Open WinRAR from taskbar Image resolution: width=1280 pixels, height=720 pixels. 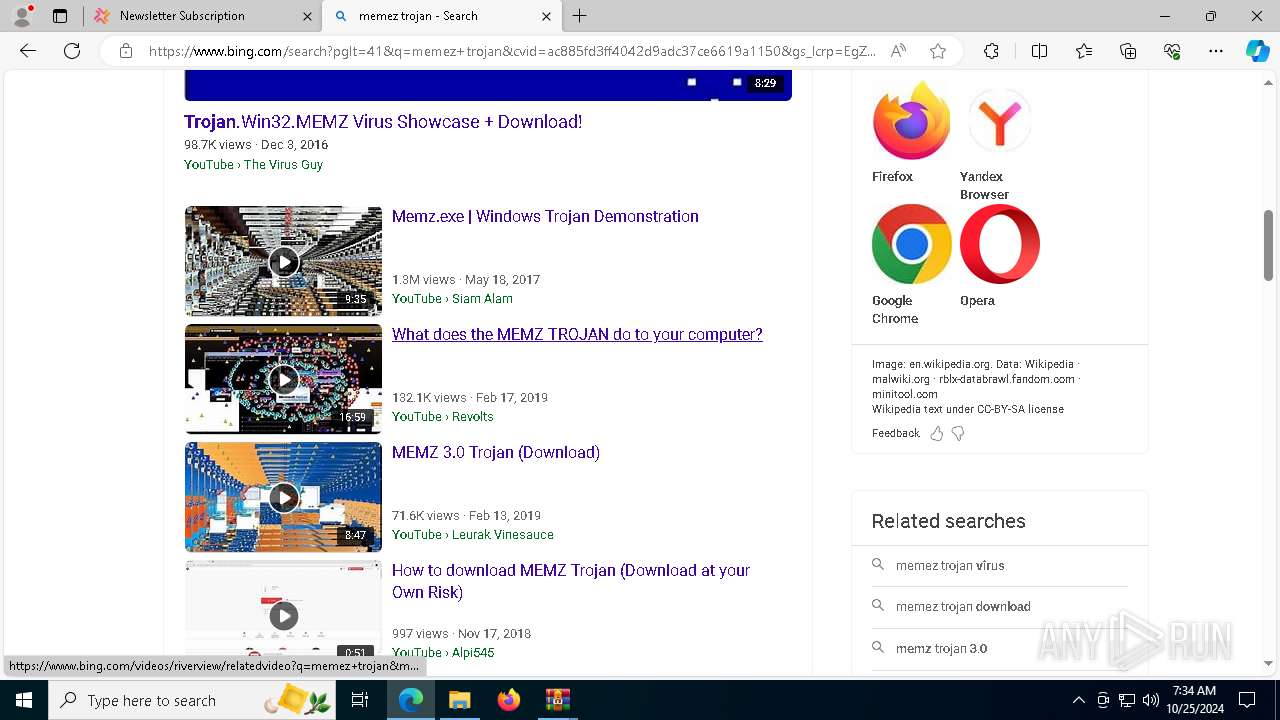pyautogui.click(x=557, y=700)
